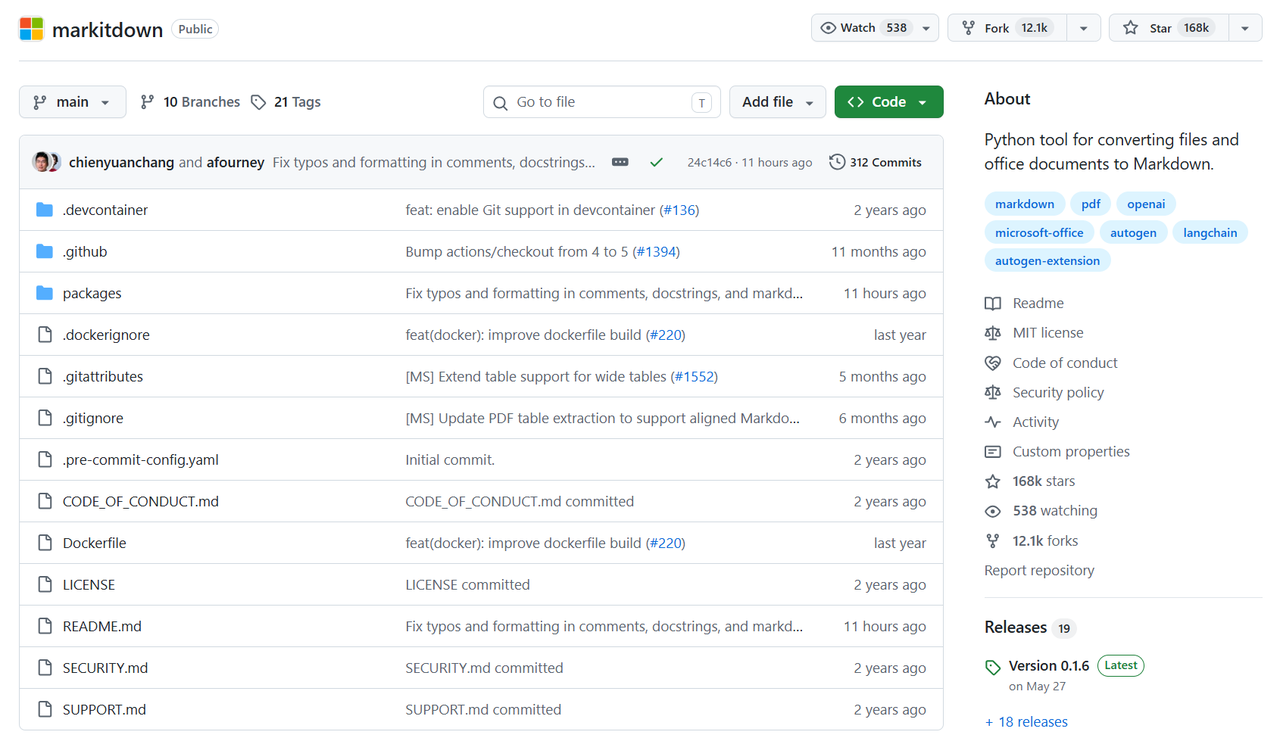
Task: Open the Fork options dropdown arrow
Action: 1083,28
